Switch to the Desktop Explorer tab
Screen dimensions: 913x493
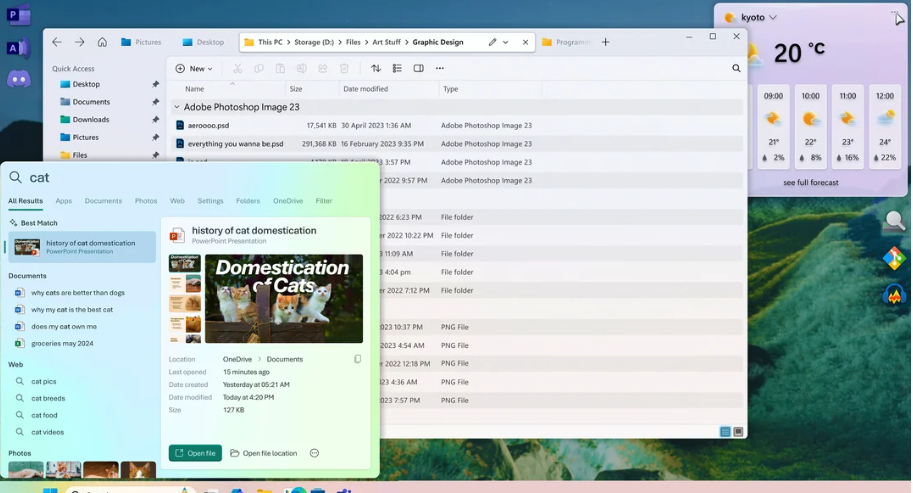click(203, 42)
